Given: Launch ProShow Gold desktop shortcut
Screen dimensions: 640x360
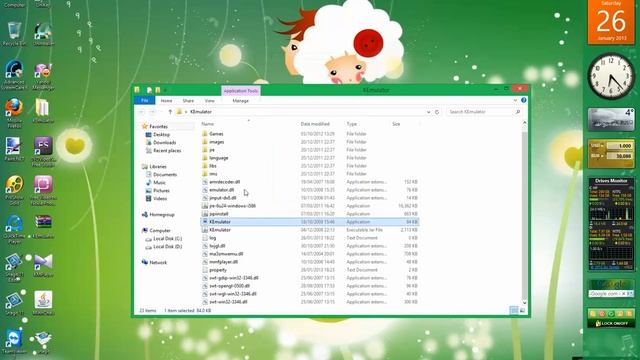Looking at the screenshot, I should pyautogui.click(x=14, y=190).
